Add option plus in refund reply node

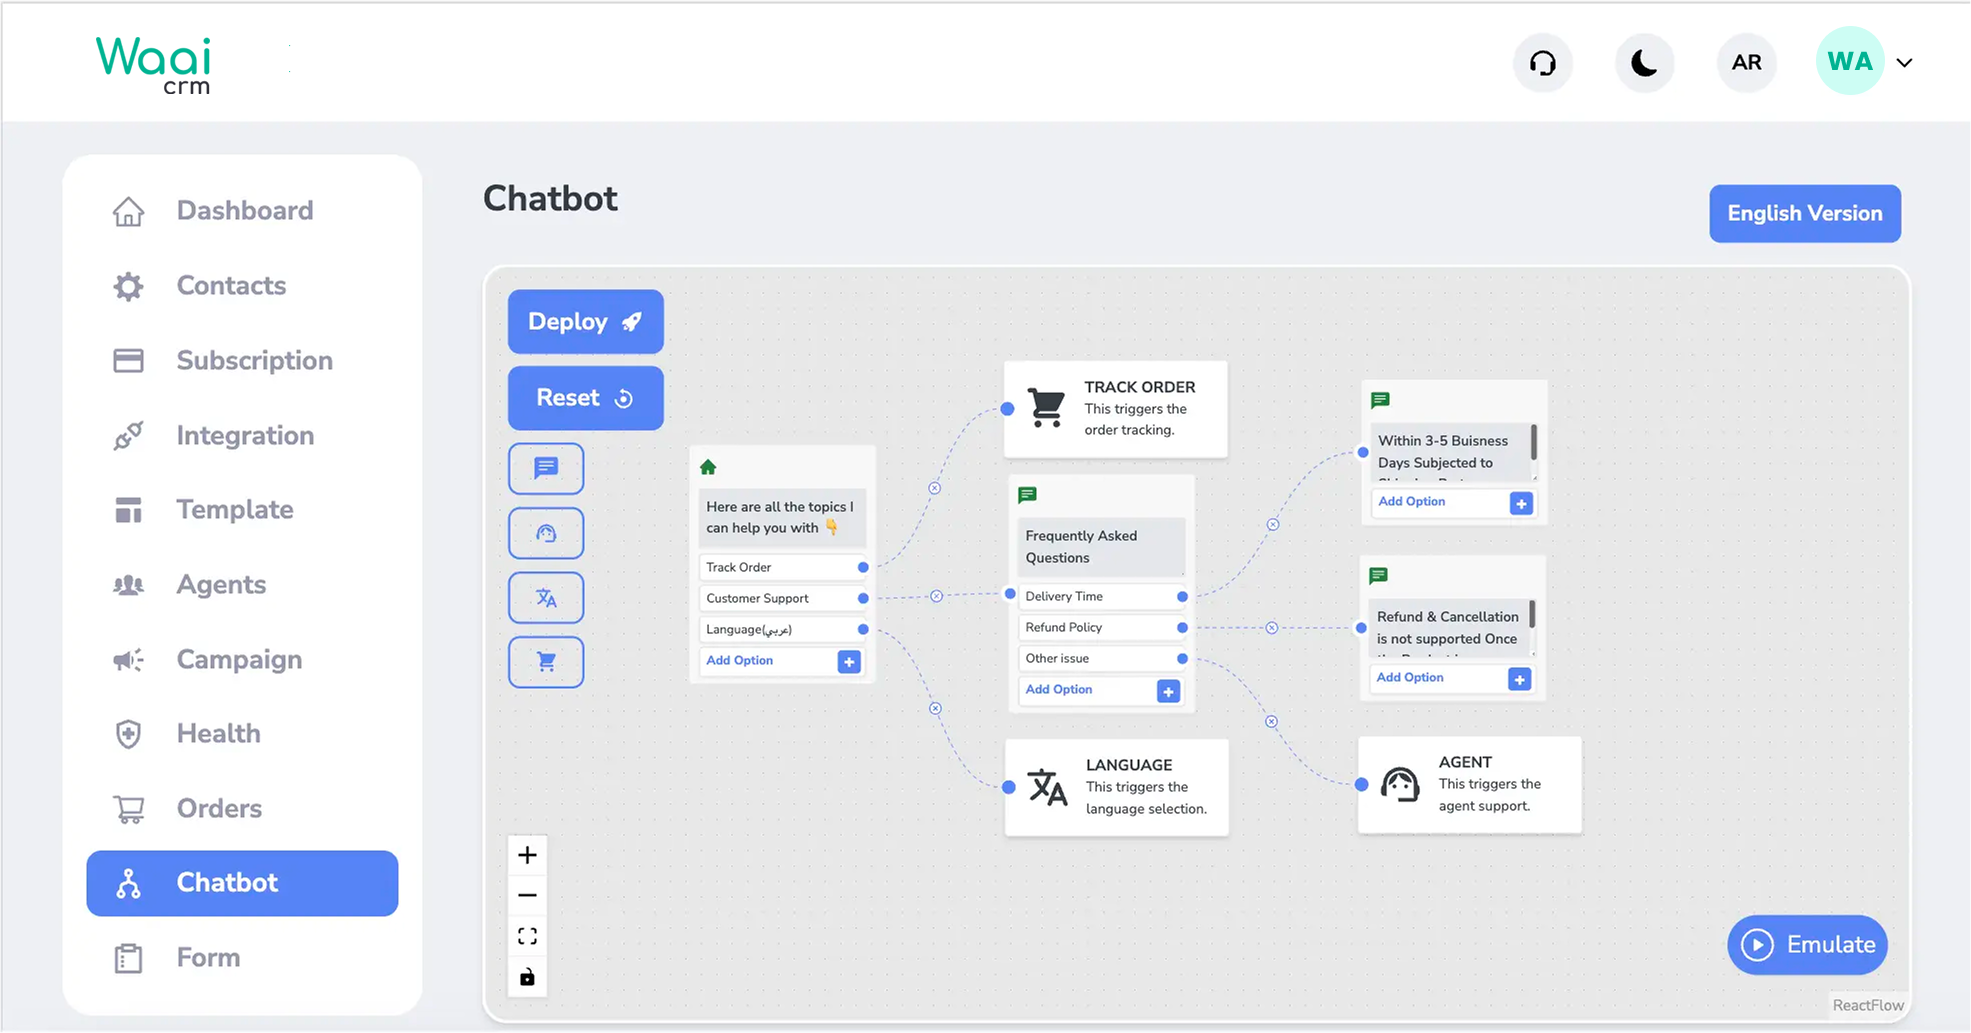[x=1519, y=680]
